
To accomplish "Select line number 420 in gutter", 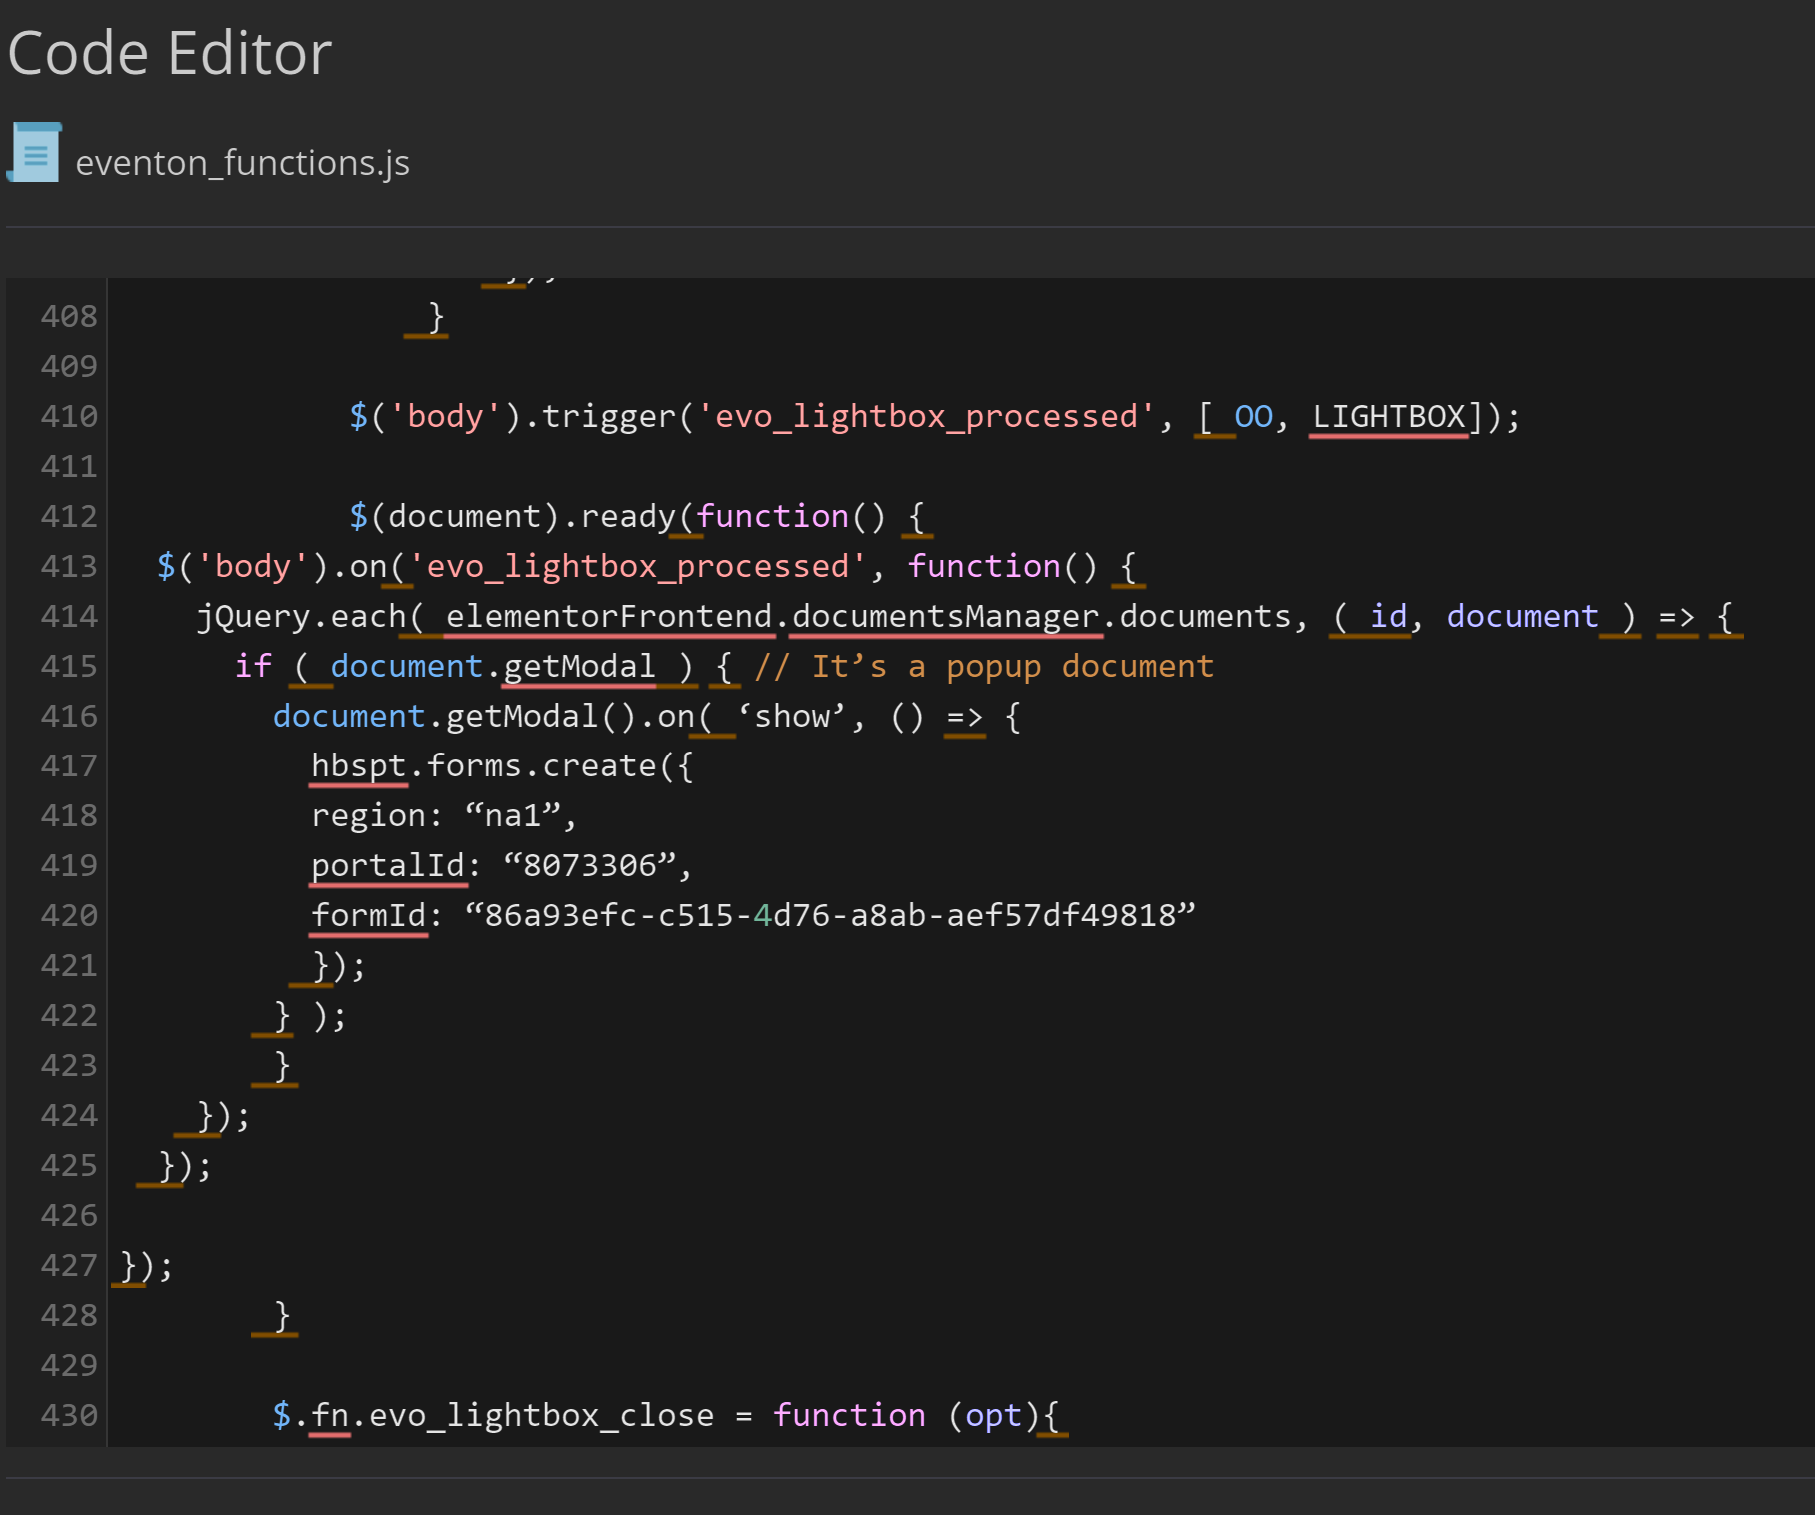I will 69,915.
